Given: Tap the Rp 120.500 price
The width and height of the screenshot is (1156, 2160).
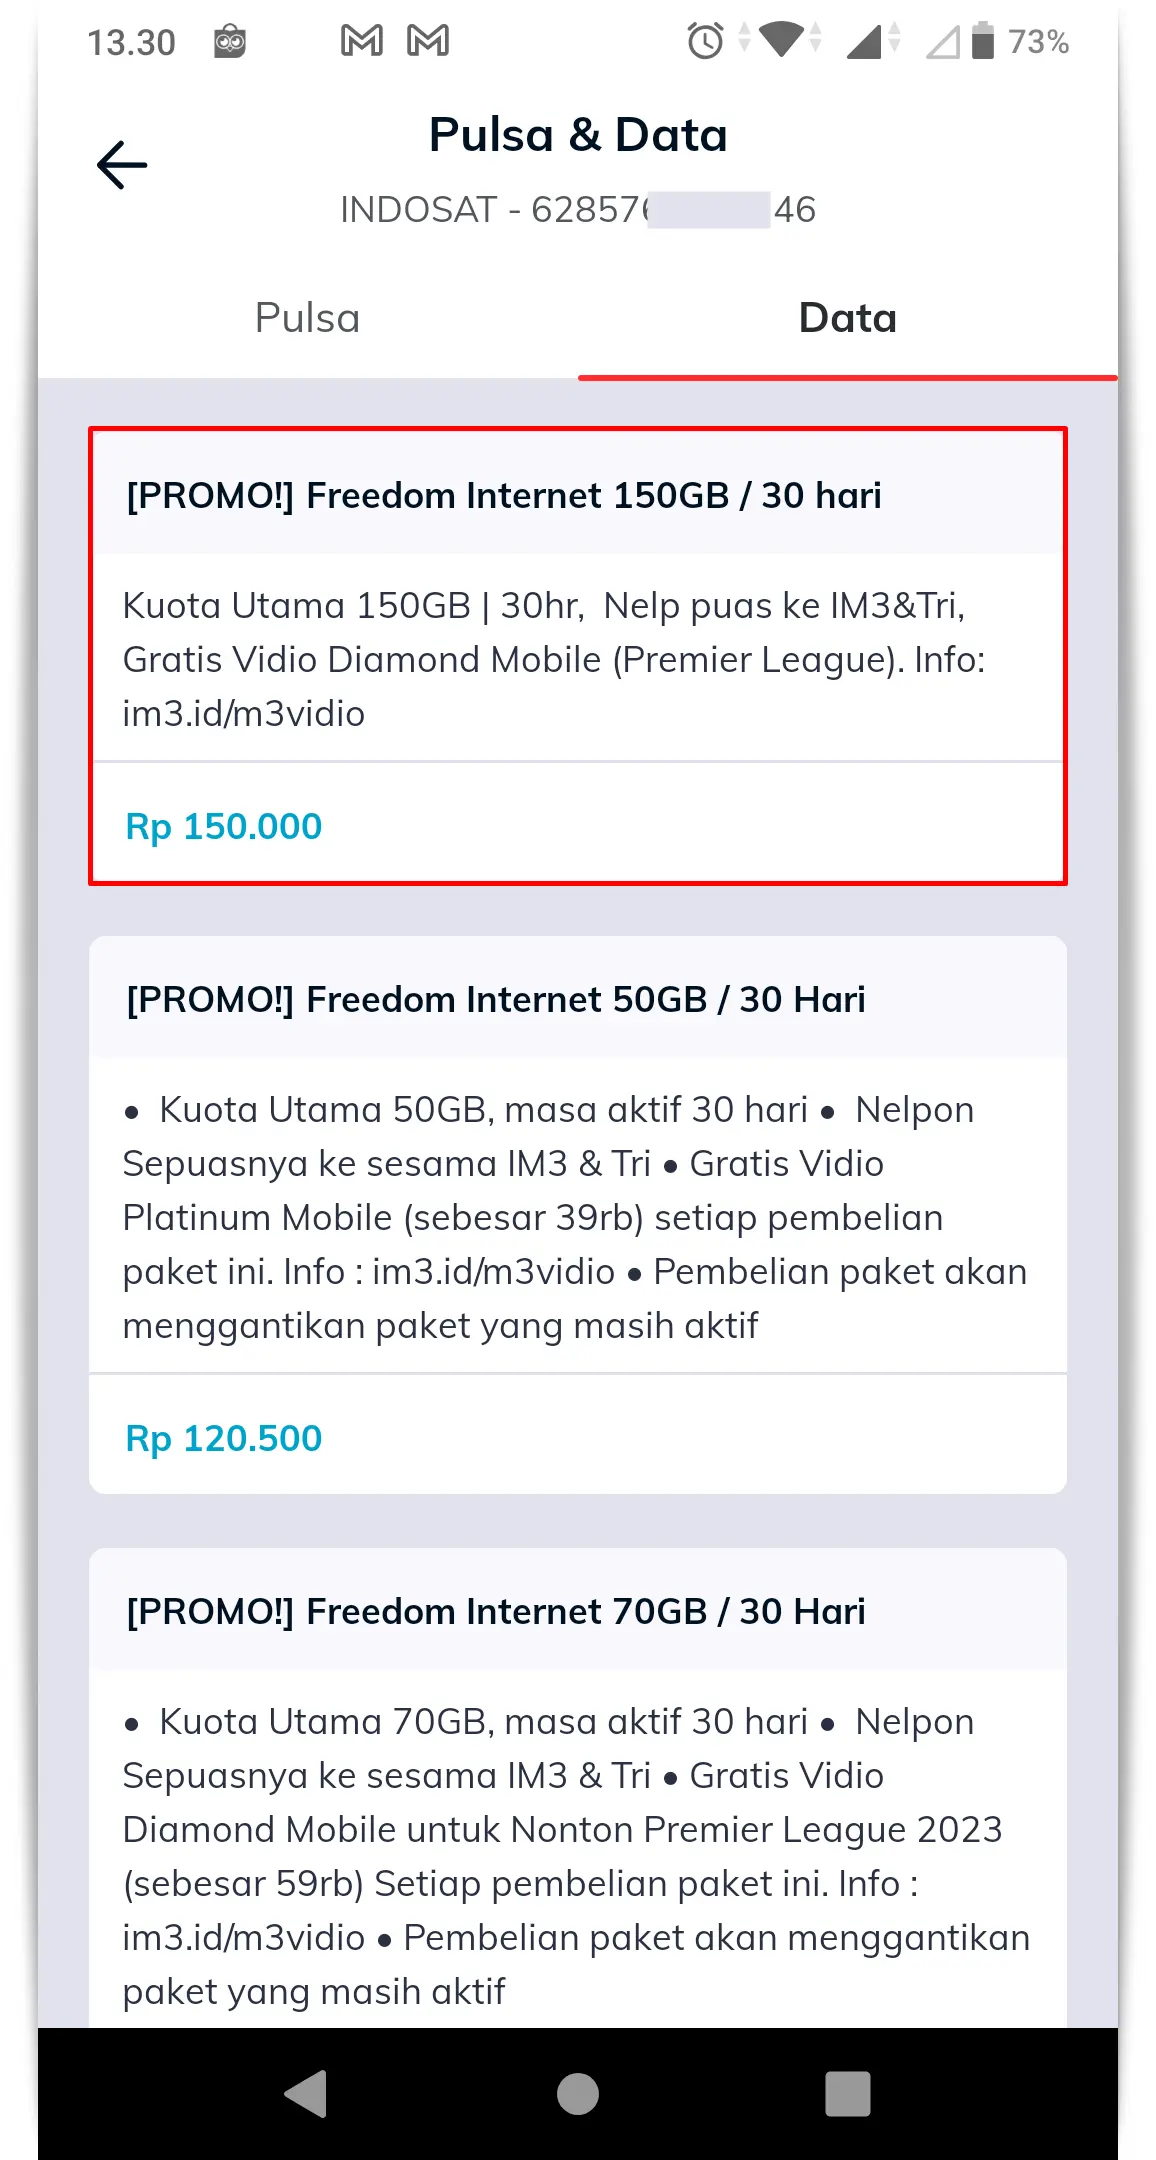Looking at the screenshot, I should pos(224,1438).
